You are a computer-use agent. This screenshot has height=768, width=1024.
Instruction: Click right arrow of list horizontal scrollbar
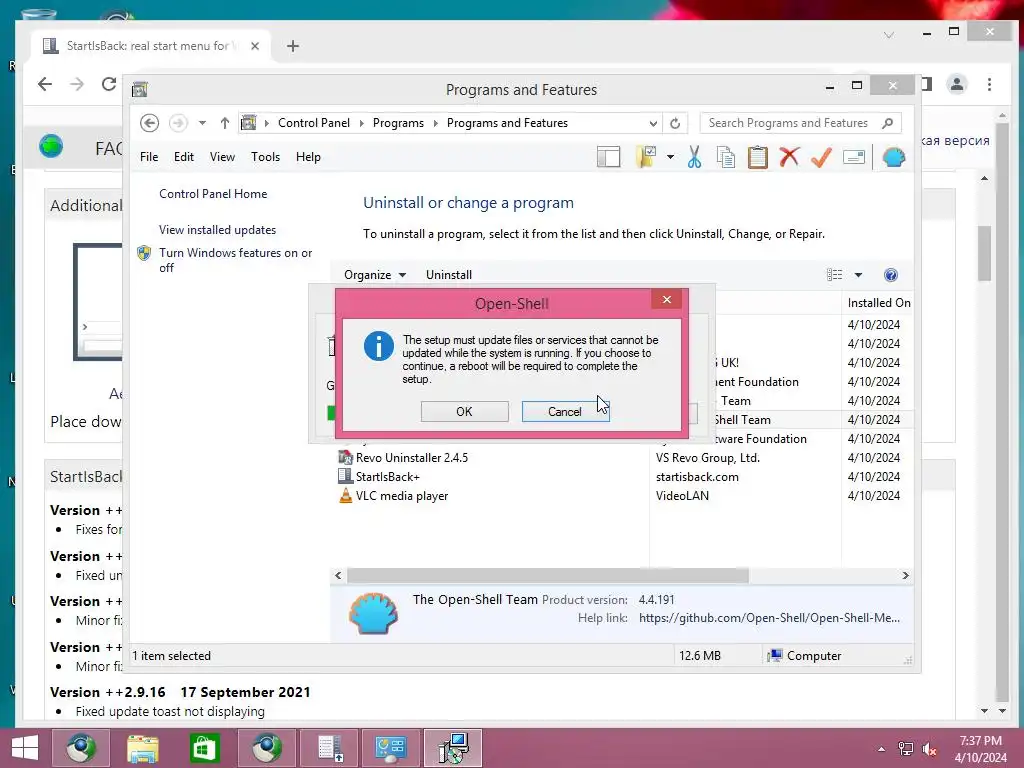[x=905, y=575]
